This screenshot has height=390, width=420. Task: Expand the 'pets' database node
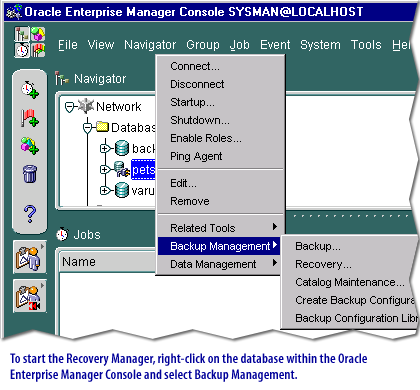(105, 170)
